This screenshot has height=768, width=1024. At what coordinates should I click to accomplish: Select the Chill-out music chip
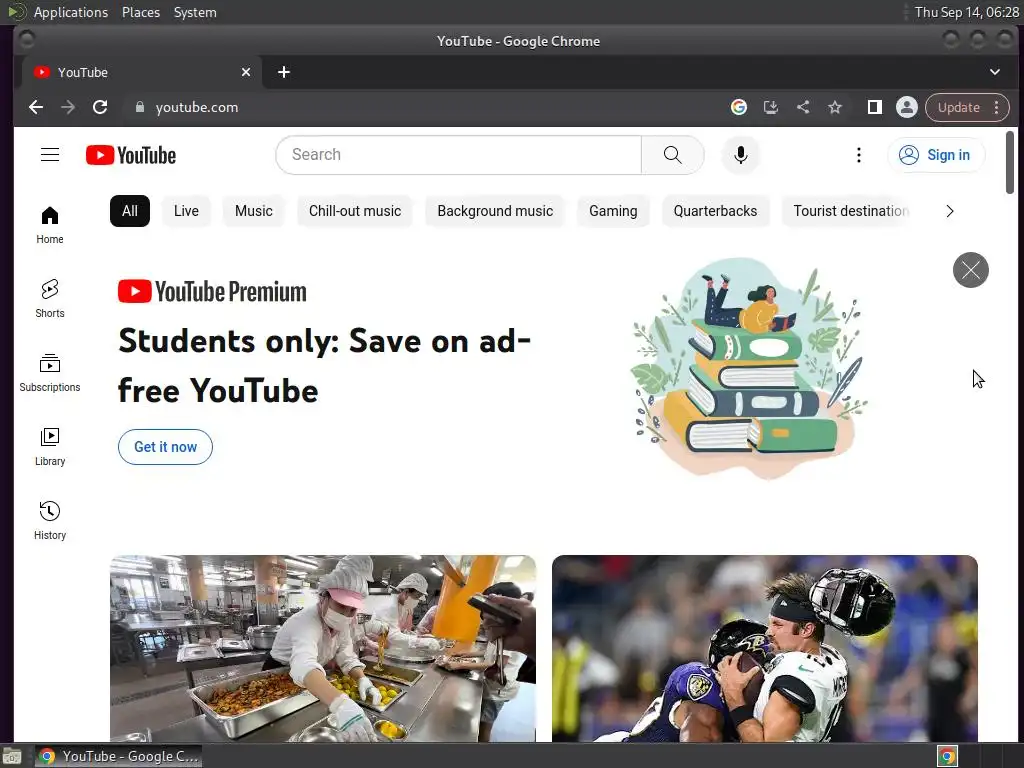click(x=355, y=211)
